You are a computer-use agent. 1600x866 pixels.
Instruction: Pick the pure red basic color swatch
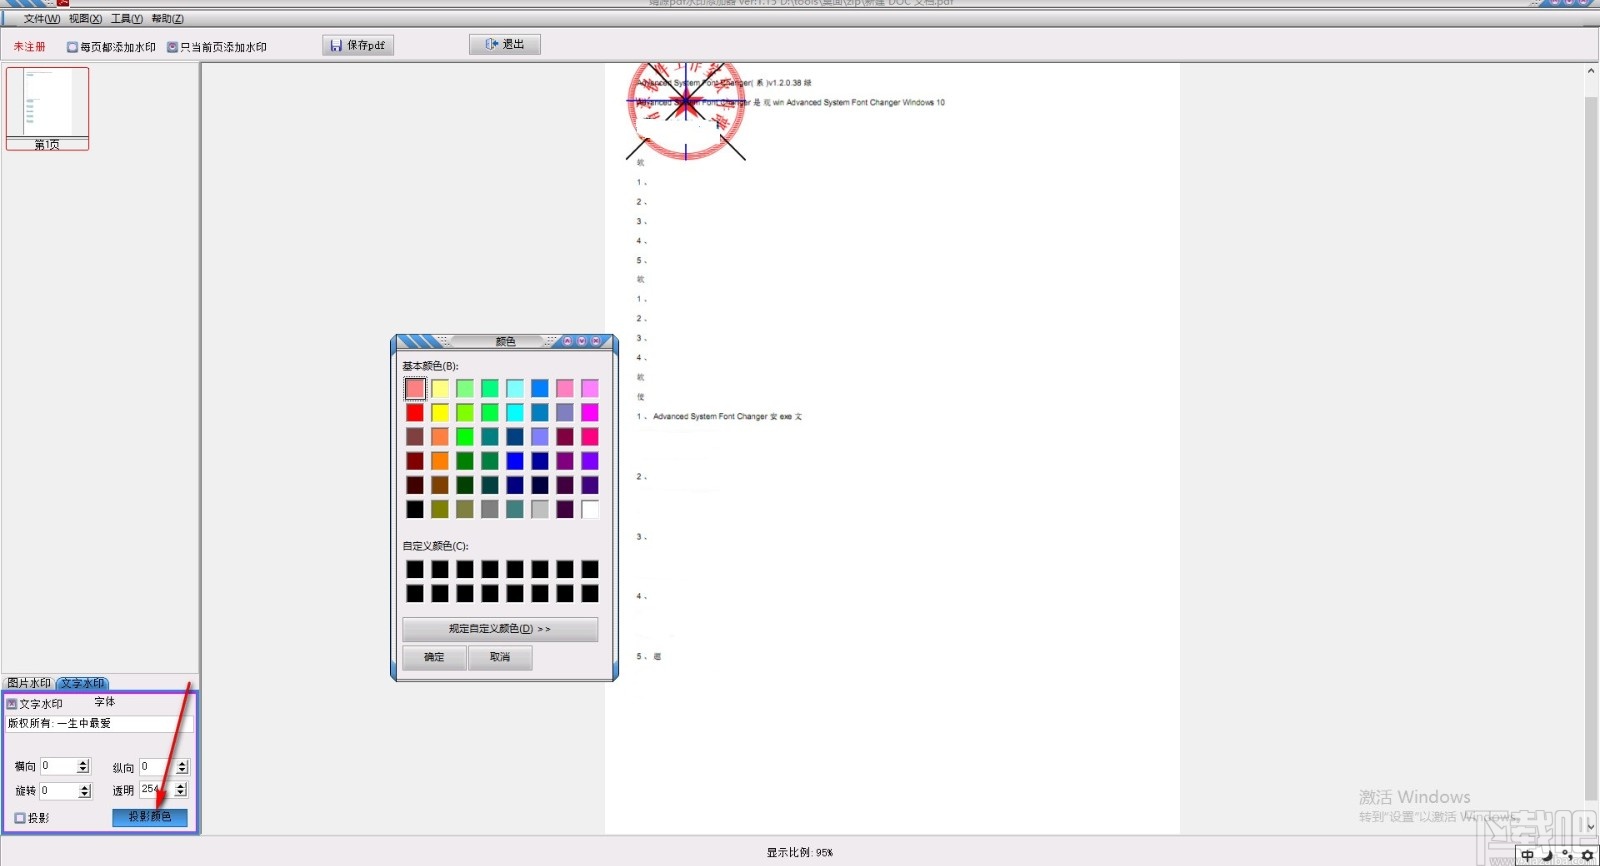point(415,412)
